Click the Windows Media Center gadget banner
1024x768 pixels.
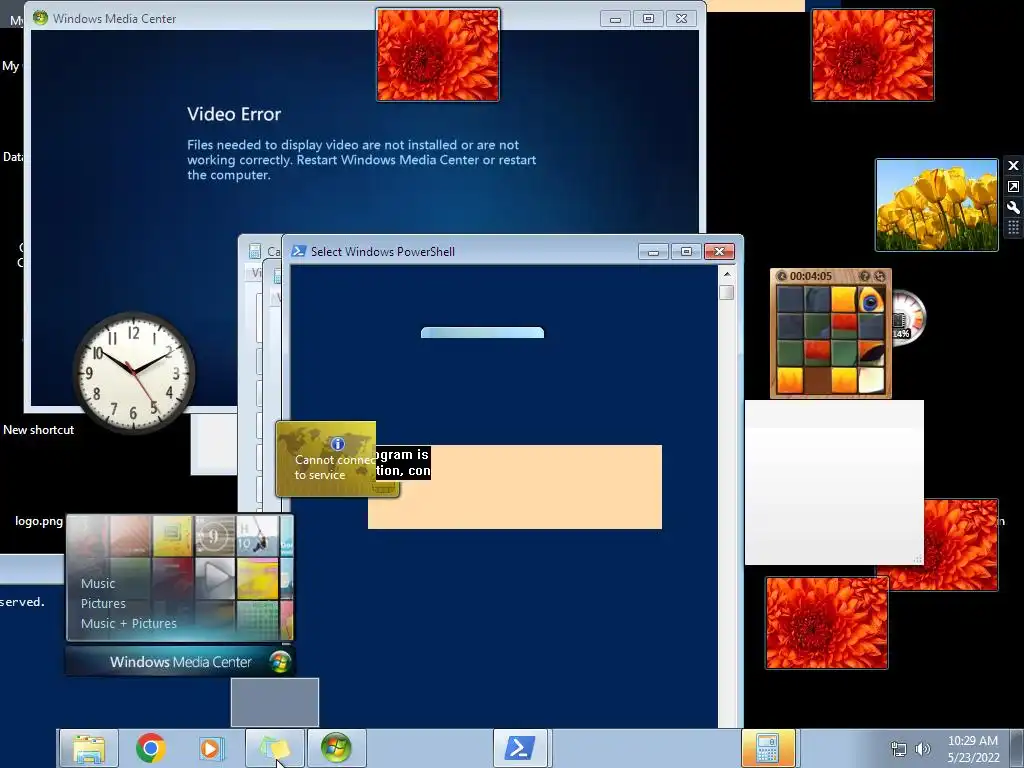(x=180, y=662)
